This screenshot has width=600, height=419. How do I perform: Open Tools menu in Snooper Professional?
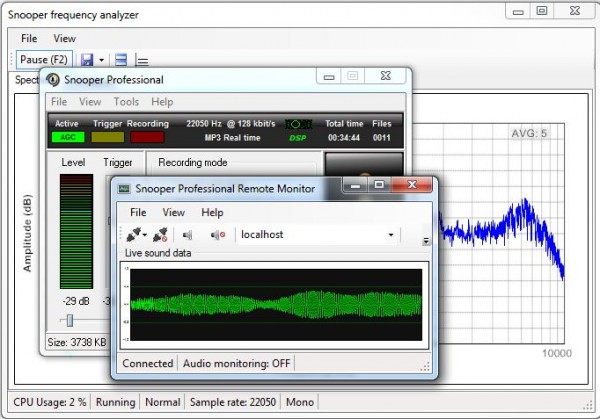point(126,102)
